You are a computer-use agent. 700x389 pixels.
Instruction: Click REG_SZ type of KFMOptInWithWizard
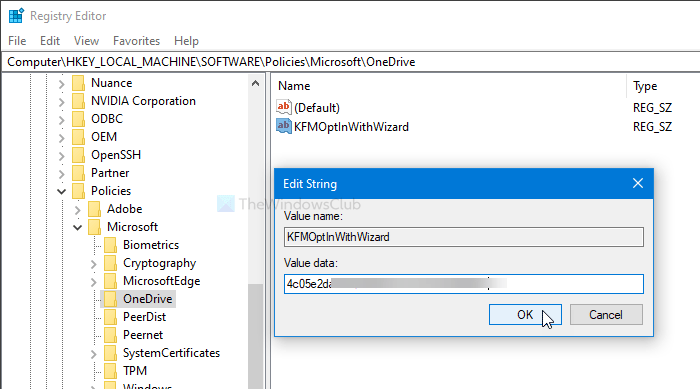coord(652,127)
